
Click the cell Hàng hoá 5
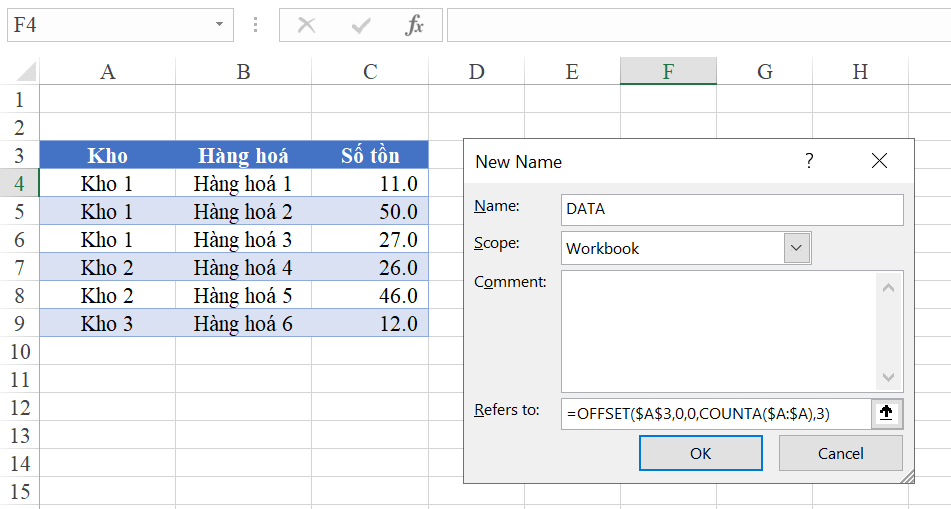point(243,295)
